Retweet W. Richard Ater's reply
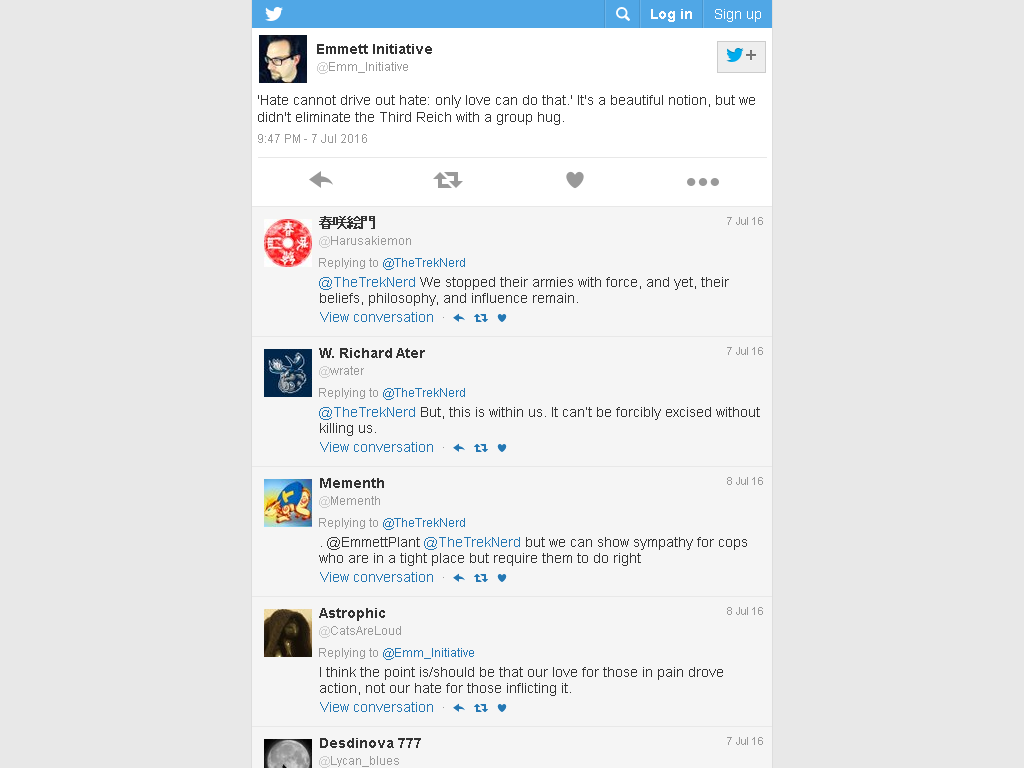 click(481, 448)
